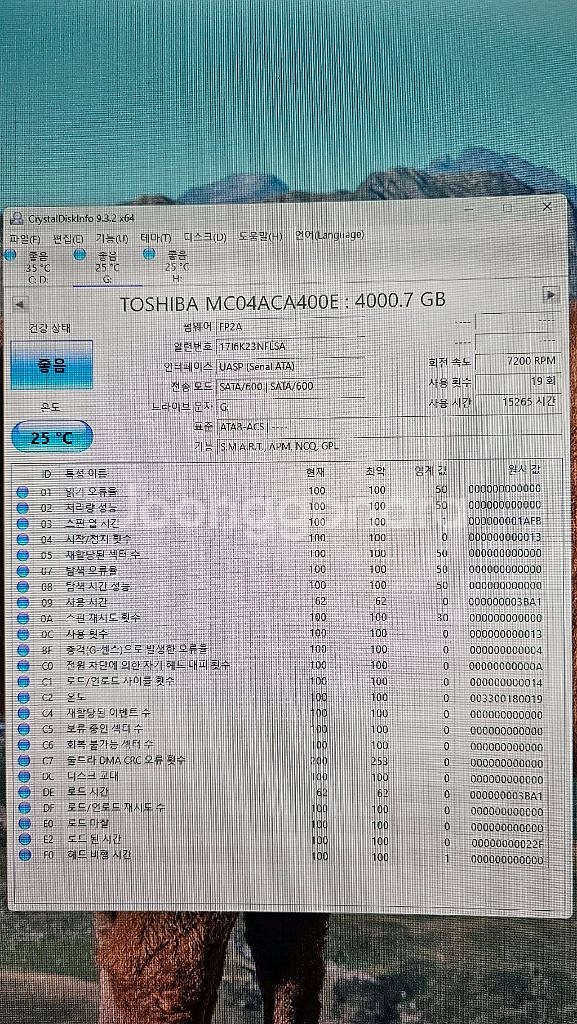The height and width of the screenshot is (1024, 577).
Task: Click status circle for attribute 08 탐색 시간 성능
Action: point(23,586)
